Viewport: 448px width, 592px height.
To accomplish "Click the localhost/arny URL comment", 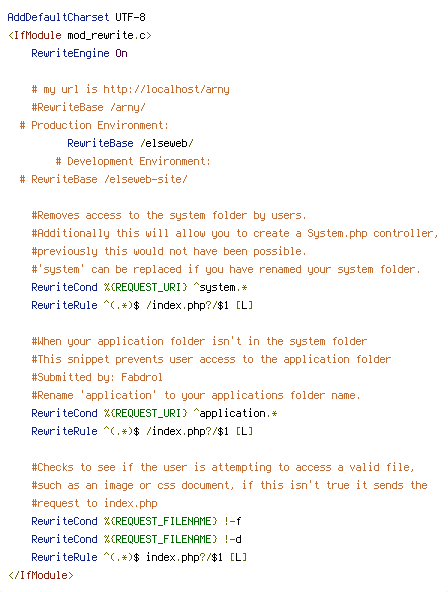I will coord(131,89).
